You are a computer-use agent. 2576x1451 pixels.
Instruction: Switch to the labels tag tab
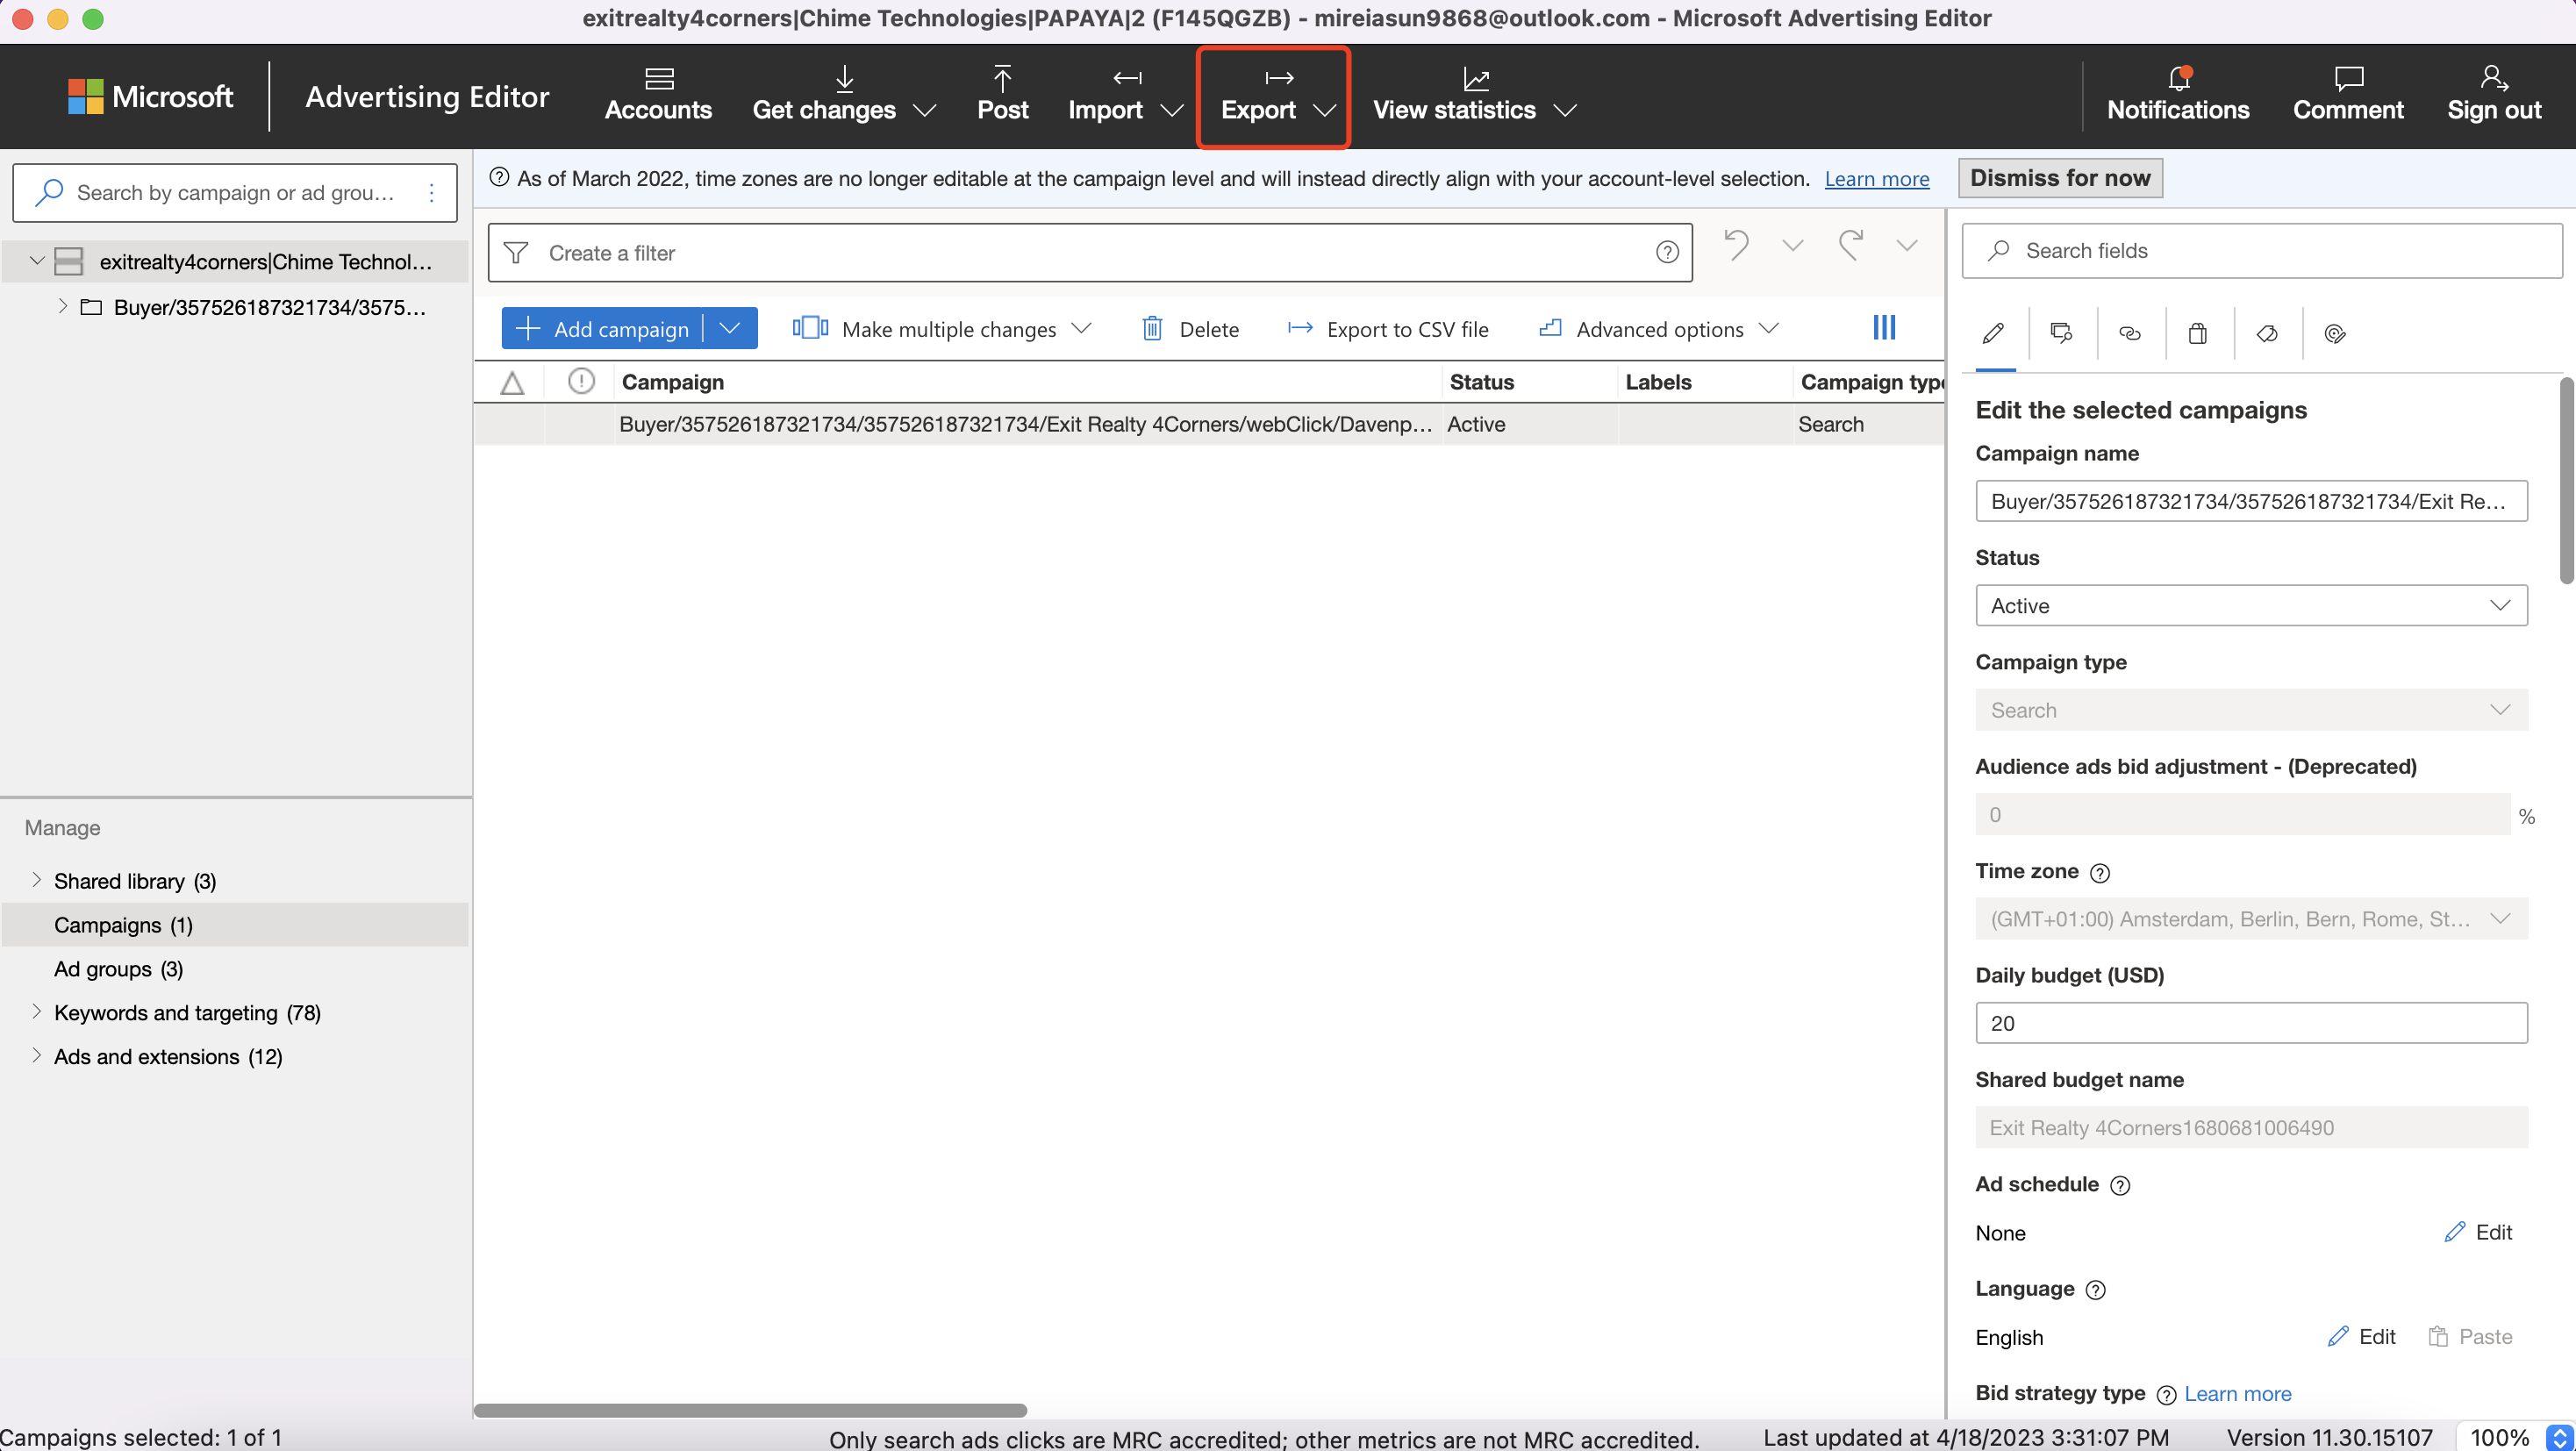tap(2267, 333)
